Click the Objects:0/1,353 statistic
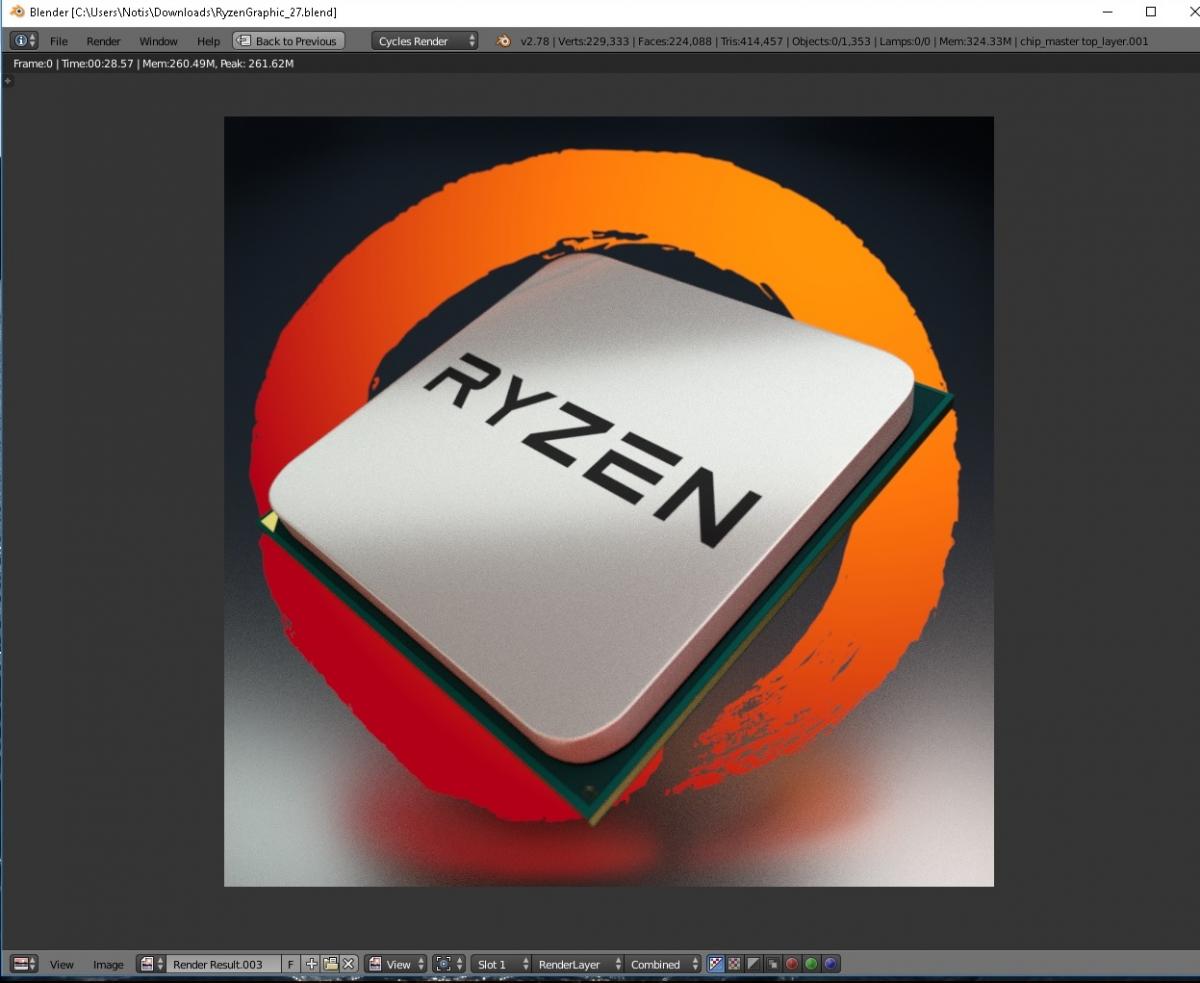Screen dimensions: 1200x983 pyautogui.click(x=832, y=41)
